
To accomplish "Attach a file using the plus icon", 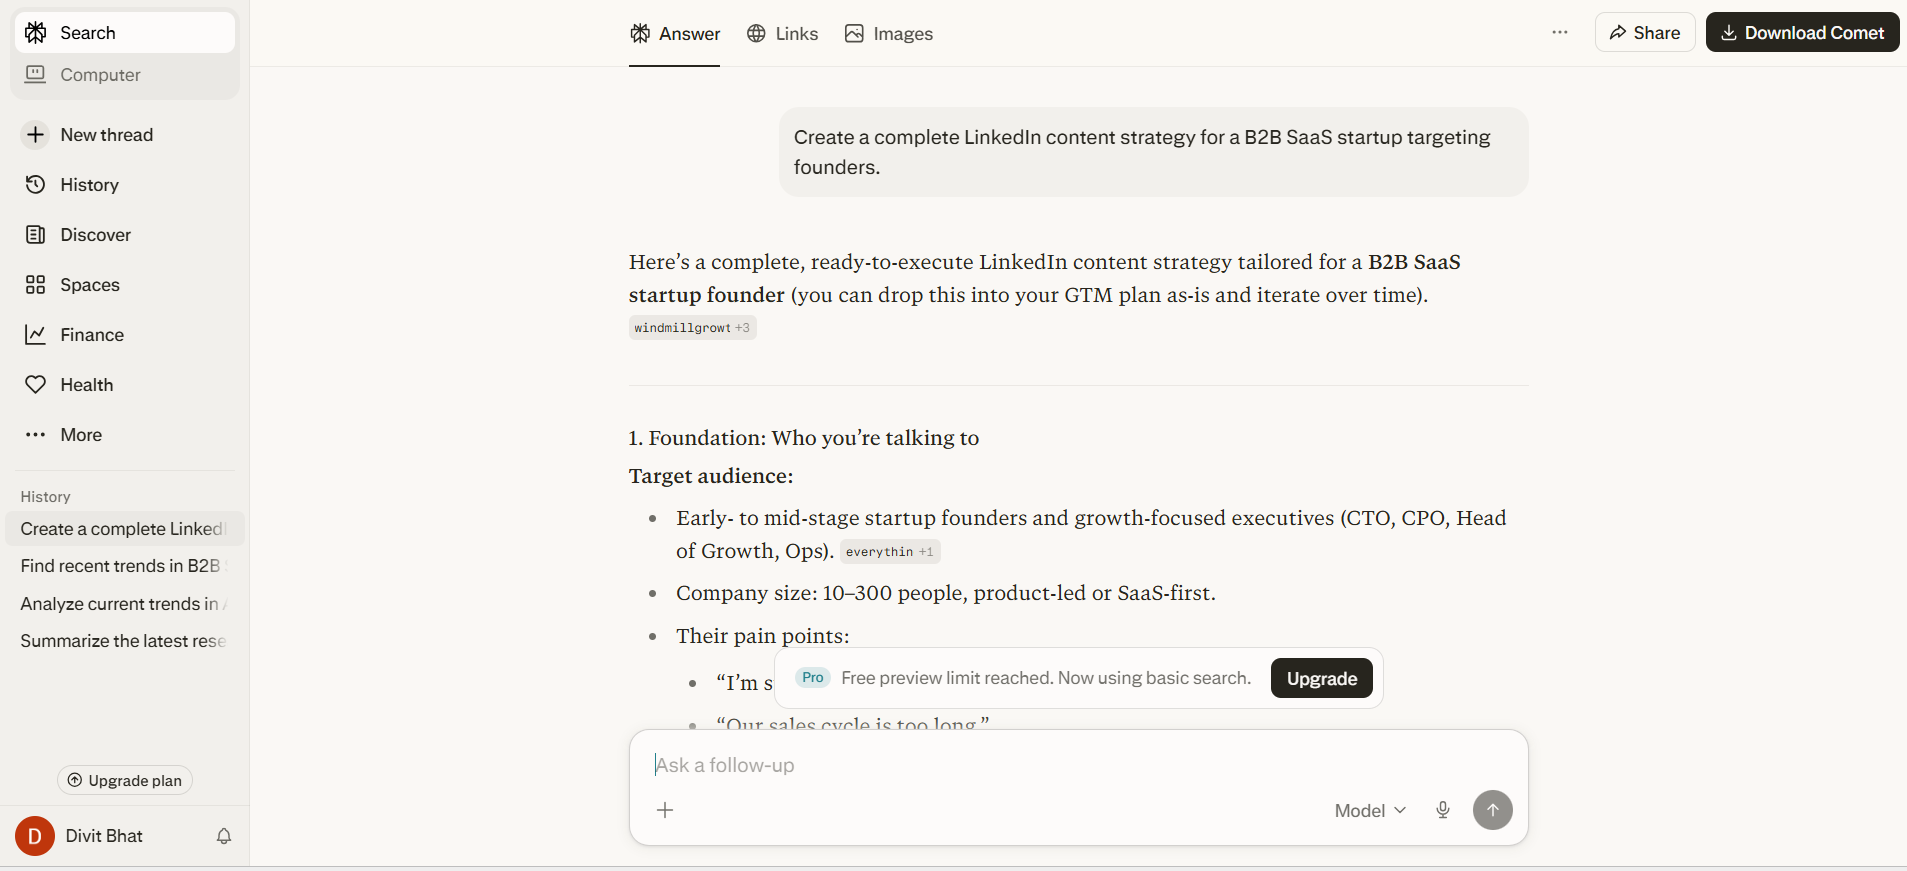I will click(x=665, y=810).
